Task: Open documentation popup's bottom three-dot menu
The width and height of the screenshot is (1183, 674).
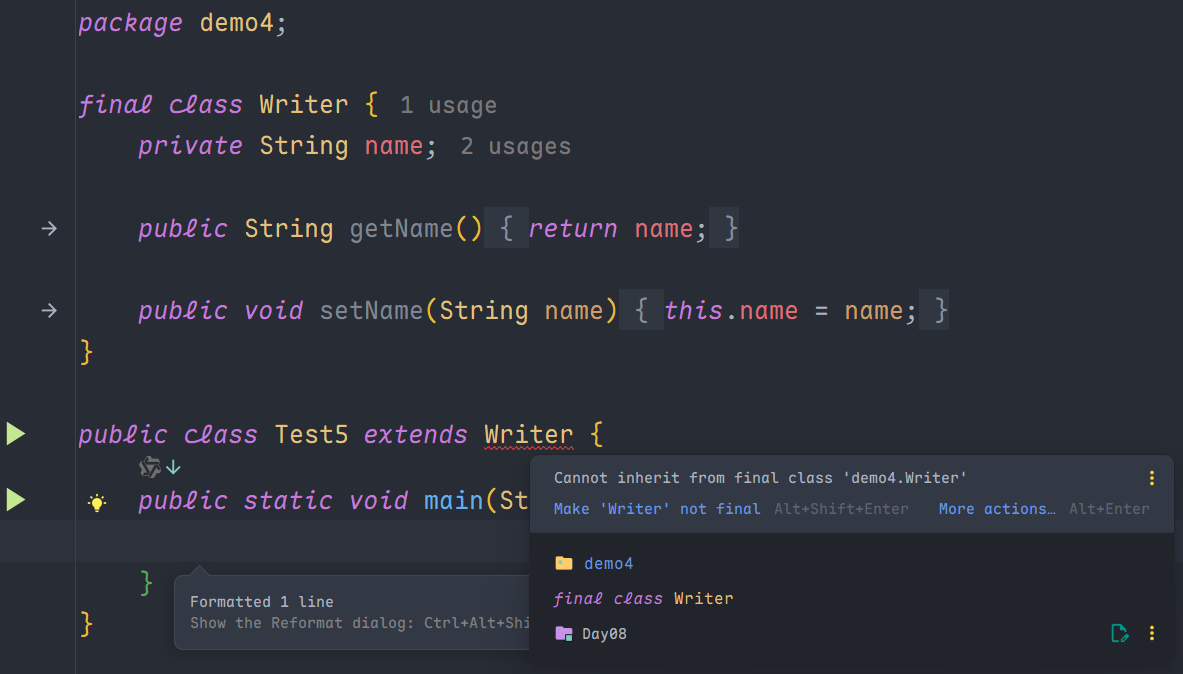Action: pyautogui.click(x=1152, y=633)
